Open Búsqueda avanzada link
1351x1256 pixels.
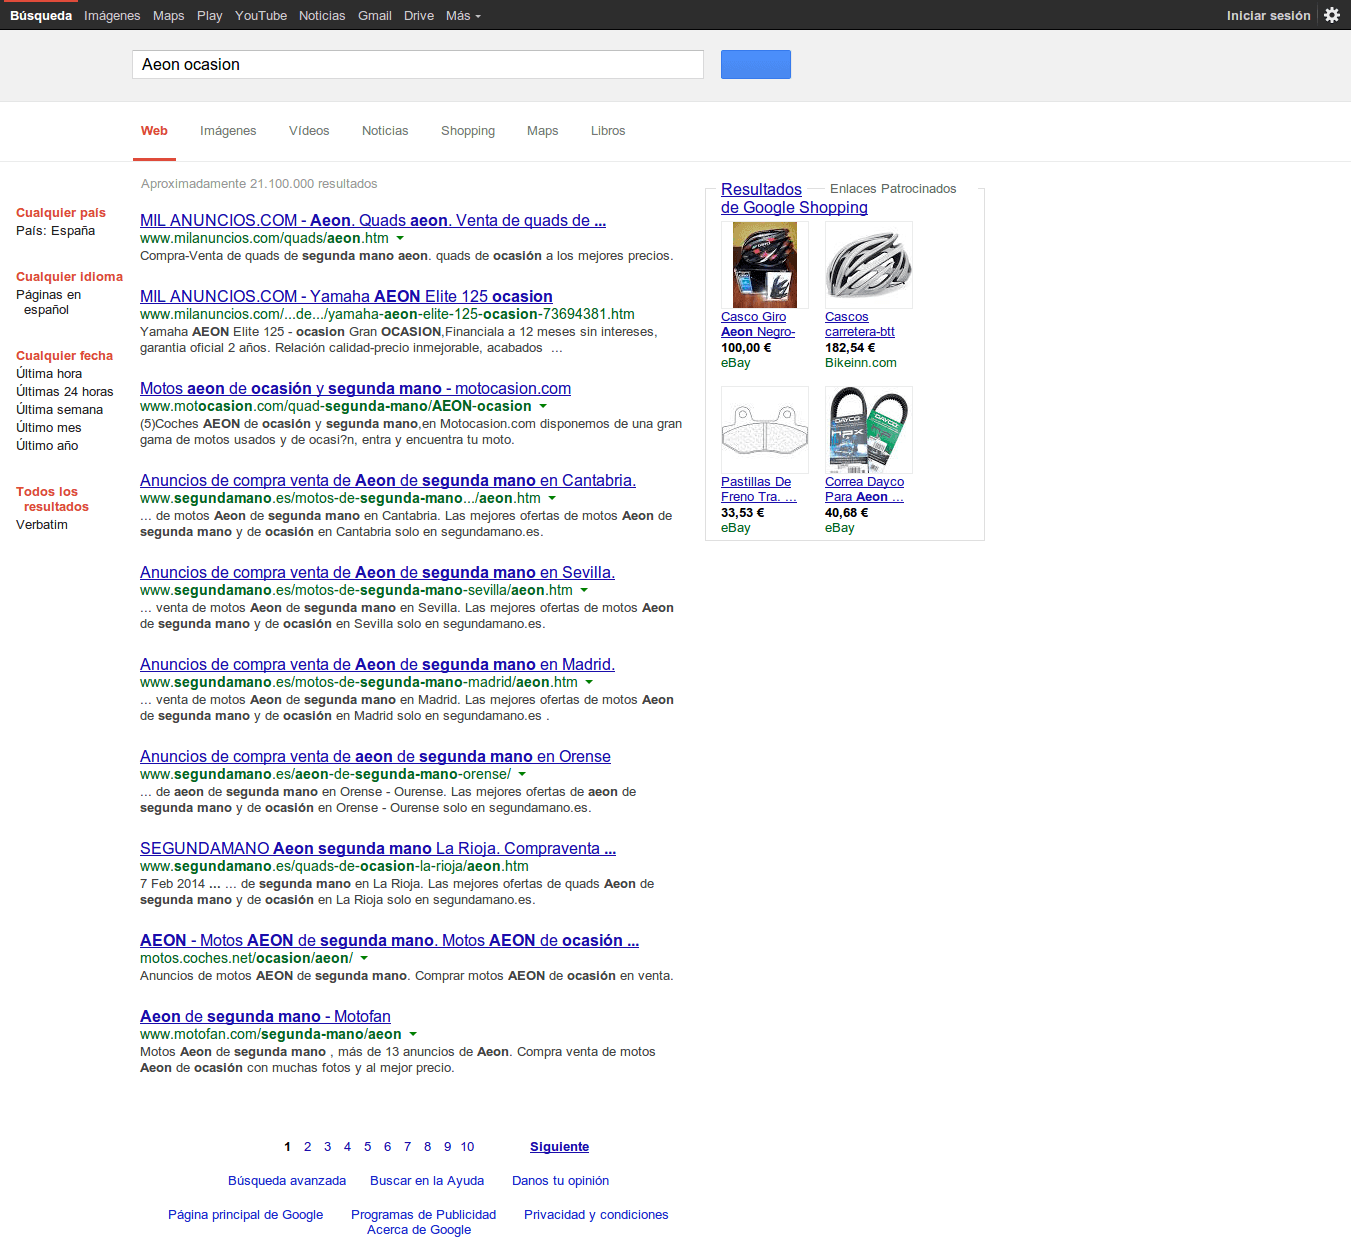[287, 1181]
